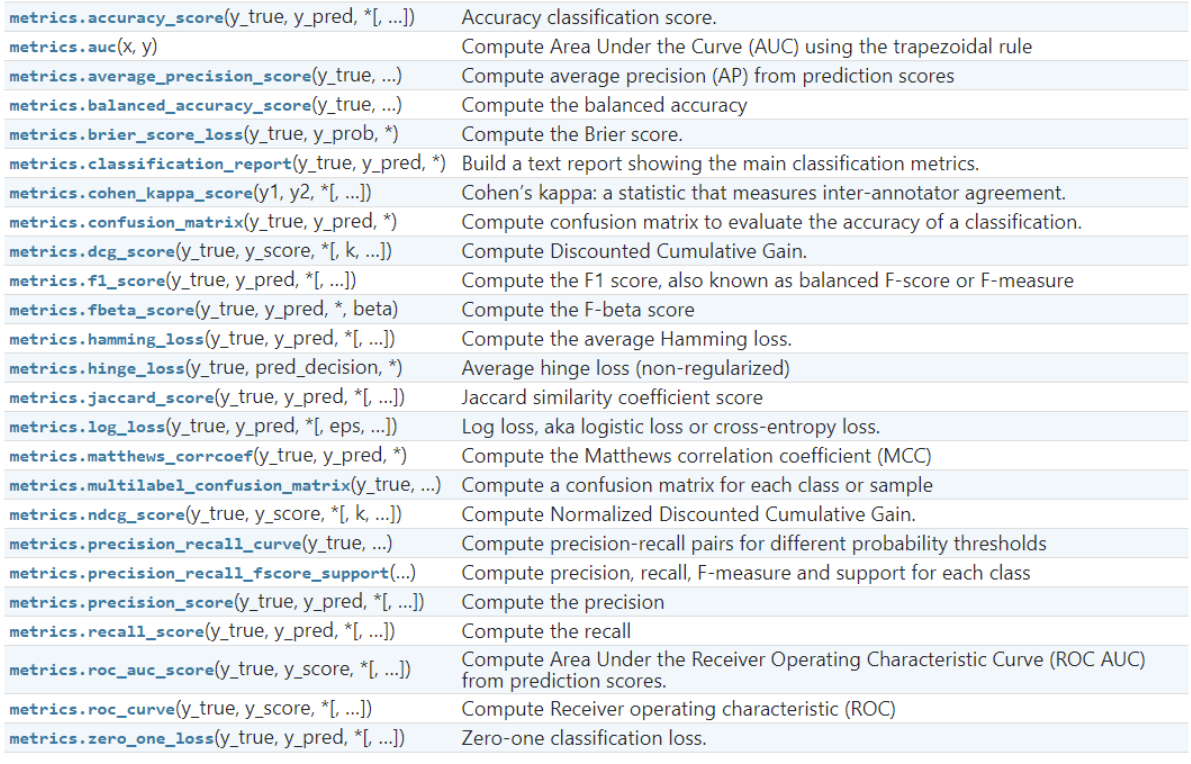This screenshot has width=1191, height=764.
Task: Click 'Compute Normalized Discounted Cumulative Gain.' text
Action: [688, 515]
